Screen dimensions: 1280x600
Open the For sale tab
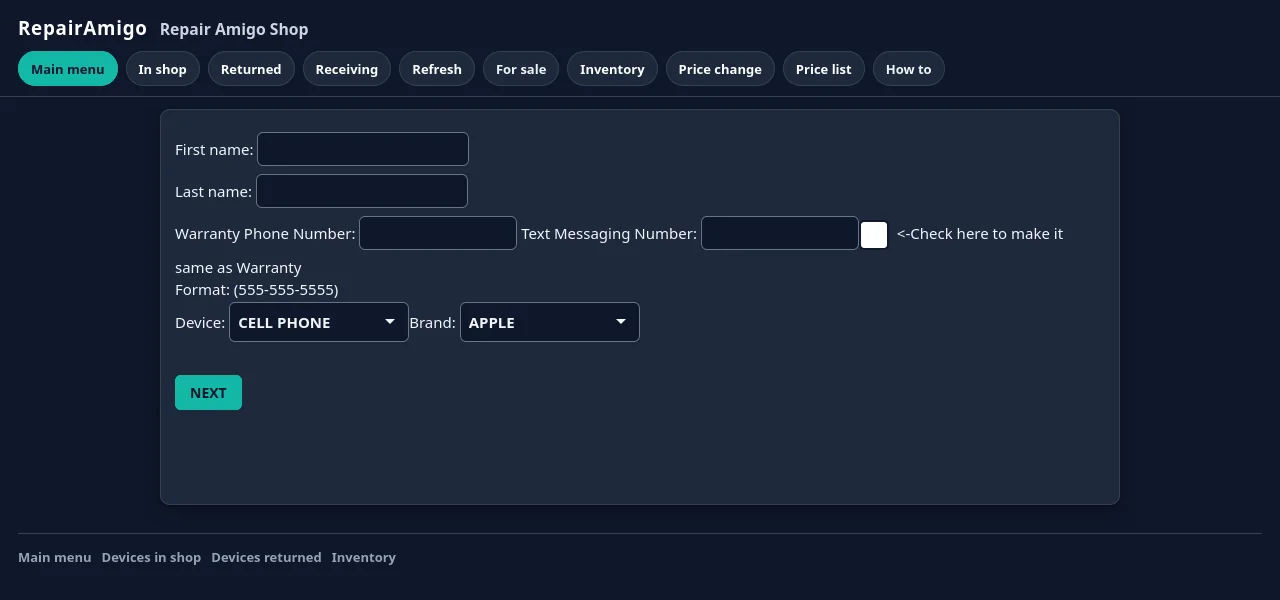pyautogui.click(x=521, y=69)
